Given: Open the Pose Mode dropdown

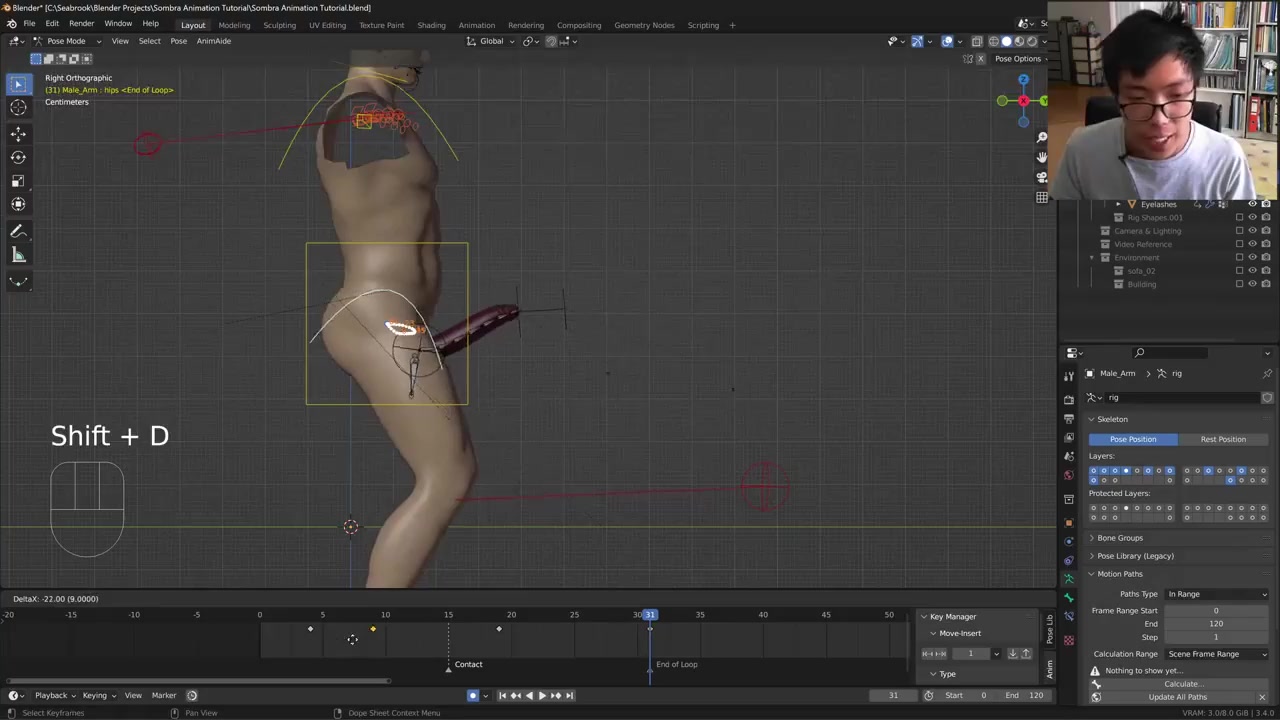Looking at the screenshot, I should coord(66,41).
